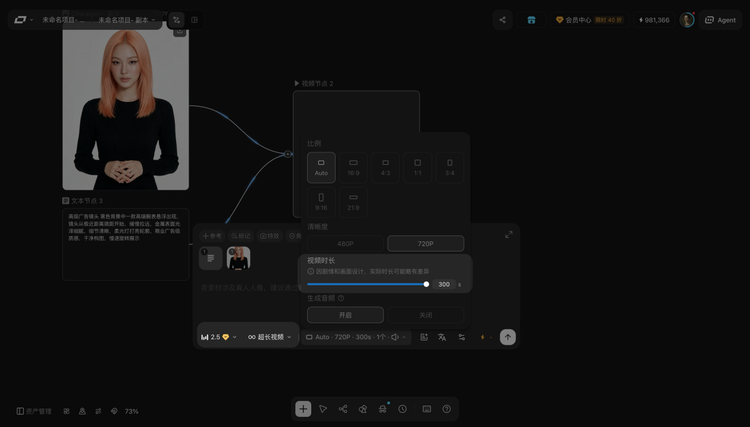The image size is (750, 427).
Task: Open 会员中心 membership center
Action: coord(589,20)
